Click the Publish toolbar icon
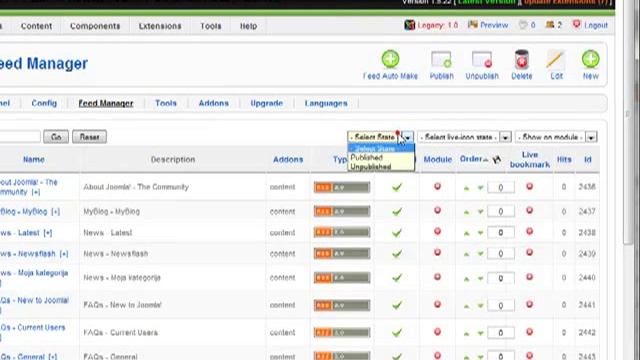 [441, 60]
